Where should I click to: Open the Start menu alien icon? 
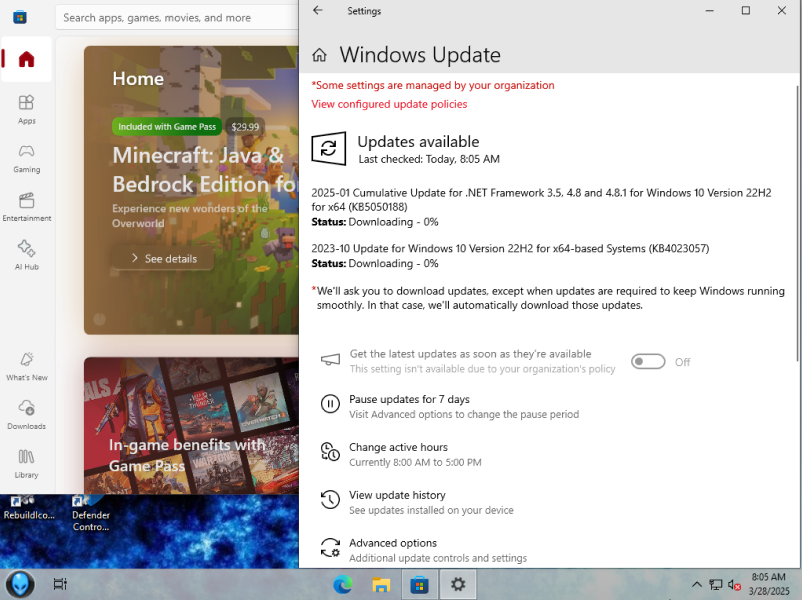point(19,584)
